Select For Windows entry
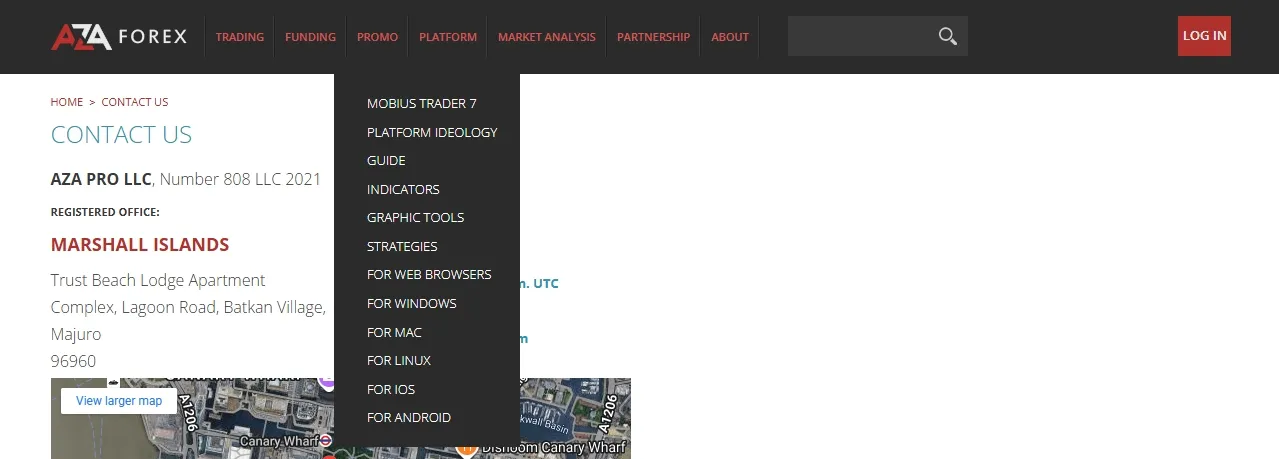 click(x=412, y=303)
